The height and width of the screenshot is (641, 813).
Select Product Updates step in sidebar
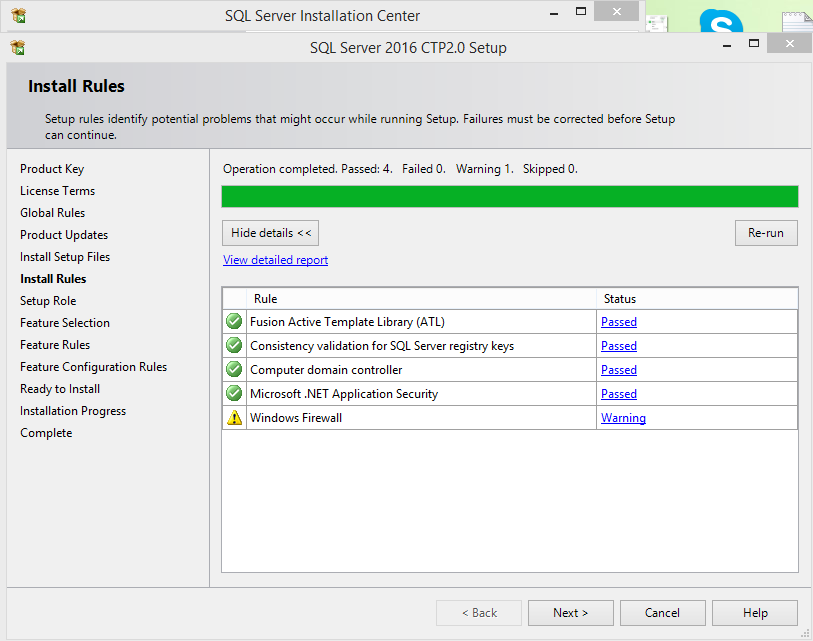tap(64, 235)
